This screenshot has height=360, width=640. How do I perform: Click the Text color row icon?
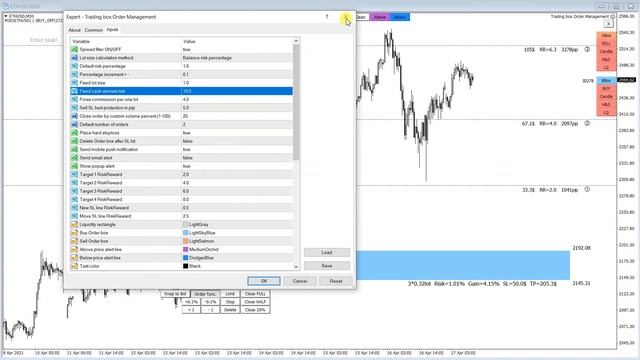coord(74,266)
